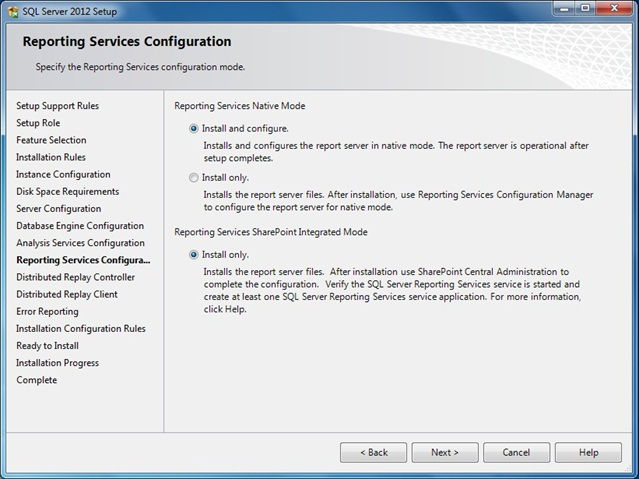Minimize the SQL Server 2012 Setup window
The height and width of the screenshot is (479, 639).
pyautogui.click(x=565, y=9)
